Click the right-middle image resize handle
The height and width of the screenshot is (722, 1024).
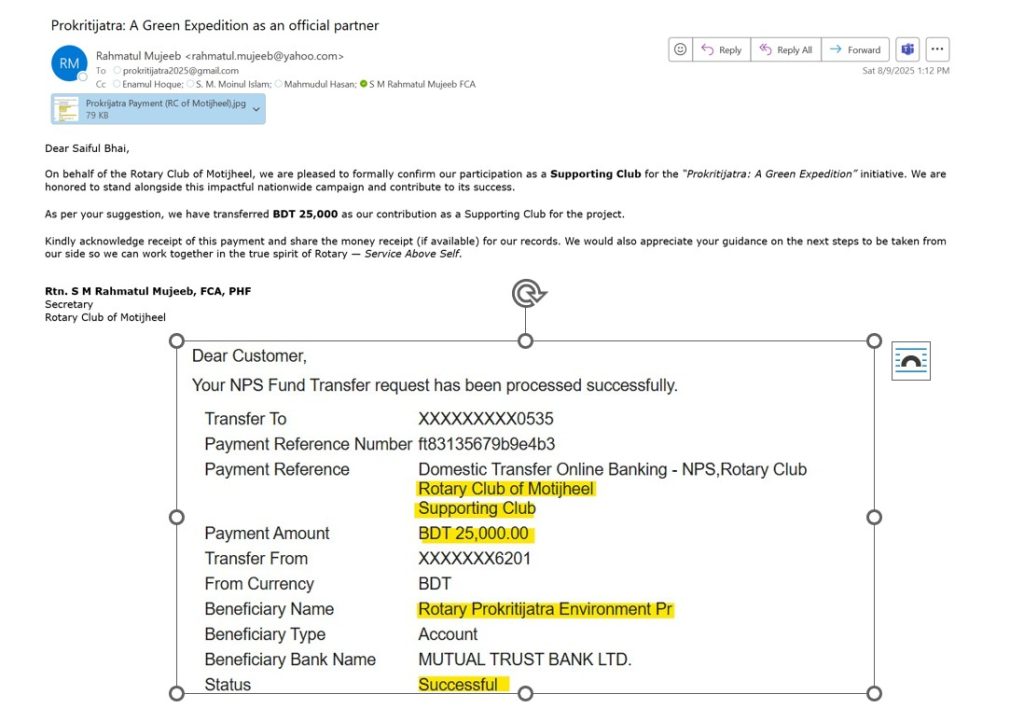click(874, 517)
